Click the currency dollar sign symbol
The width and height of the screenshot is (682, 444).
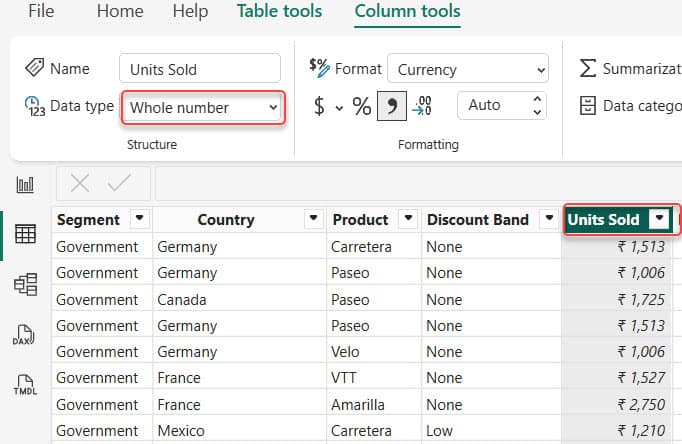pos(319,106)
